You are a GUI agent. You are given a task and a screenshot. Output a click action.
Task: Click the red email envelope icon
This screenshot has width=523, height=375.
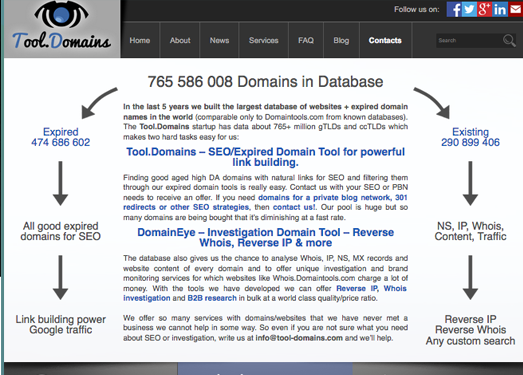tap(516, 9)
